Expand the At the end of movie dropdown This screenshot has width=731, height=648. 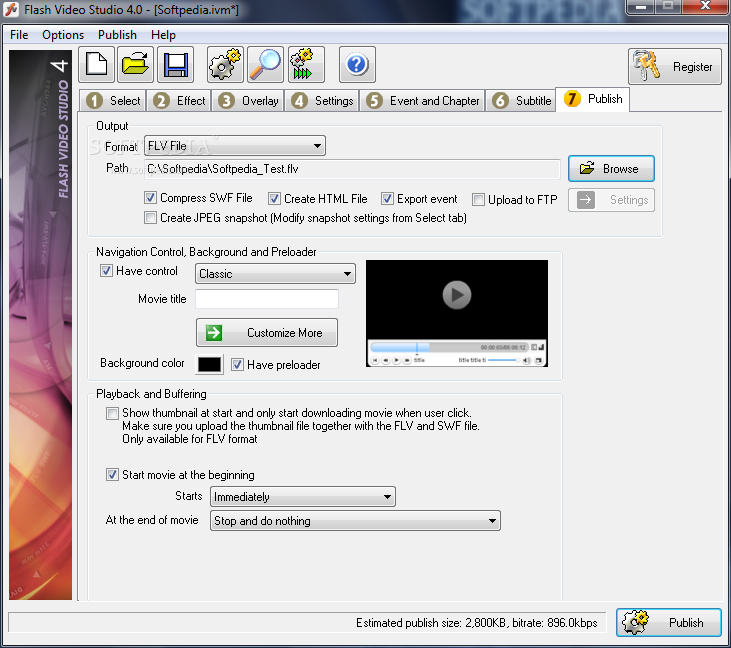355,521
